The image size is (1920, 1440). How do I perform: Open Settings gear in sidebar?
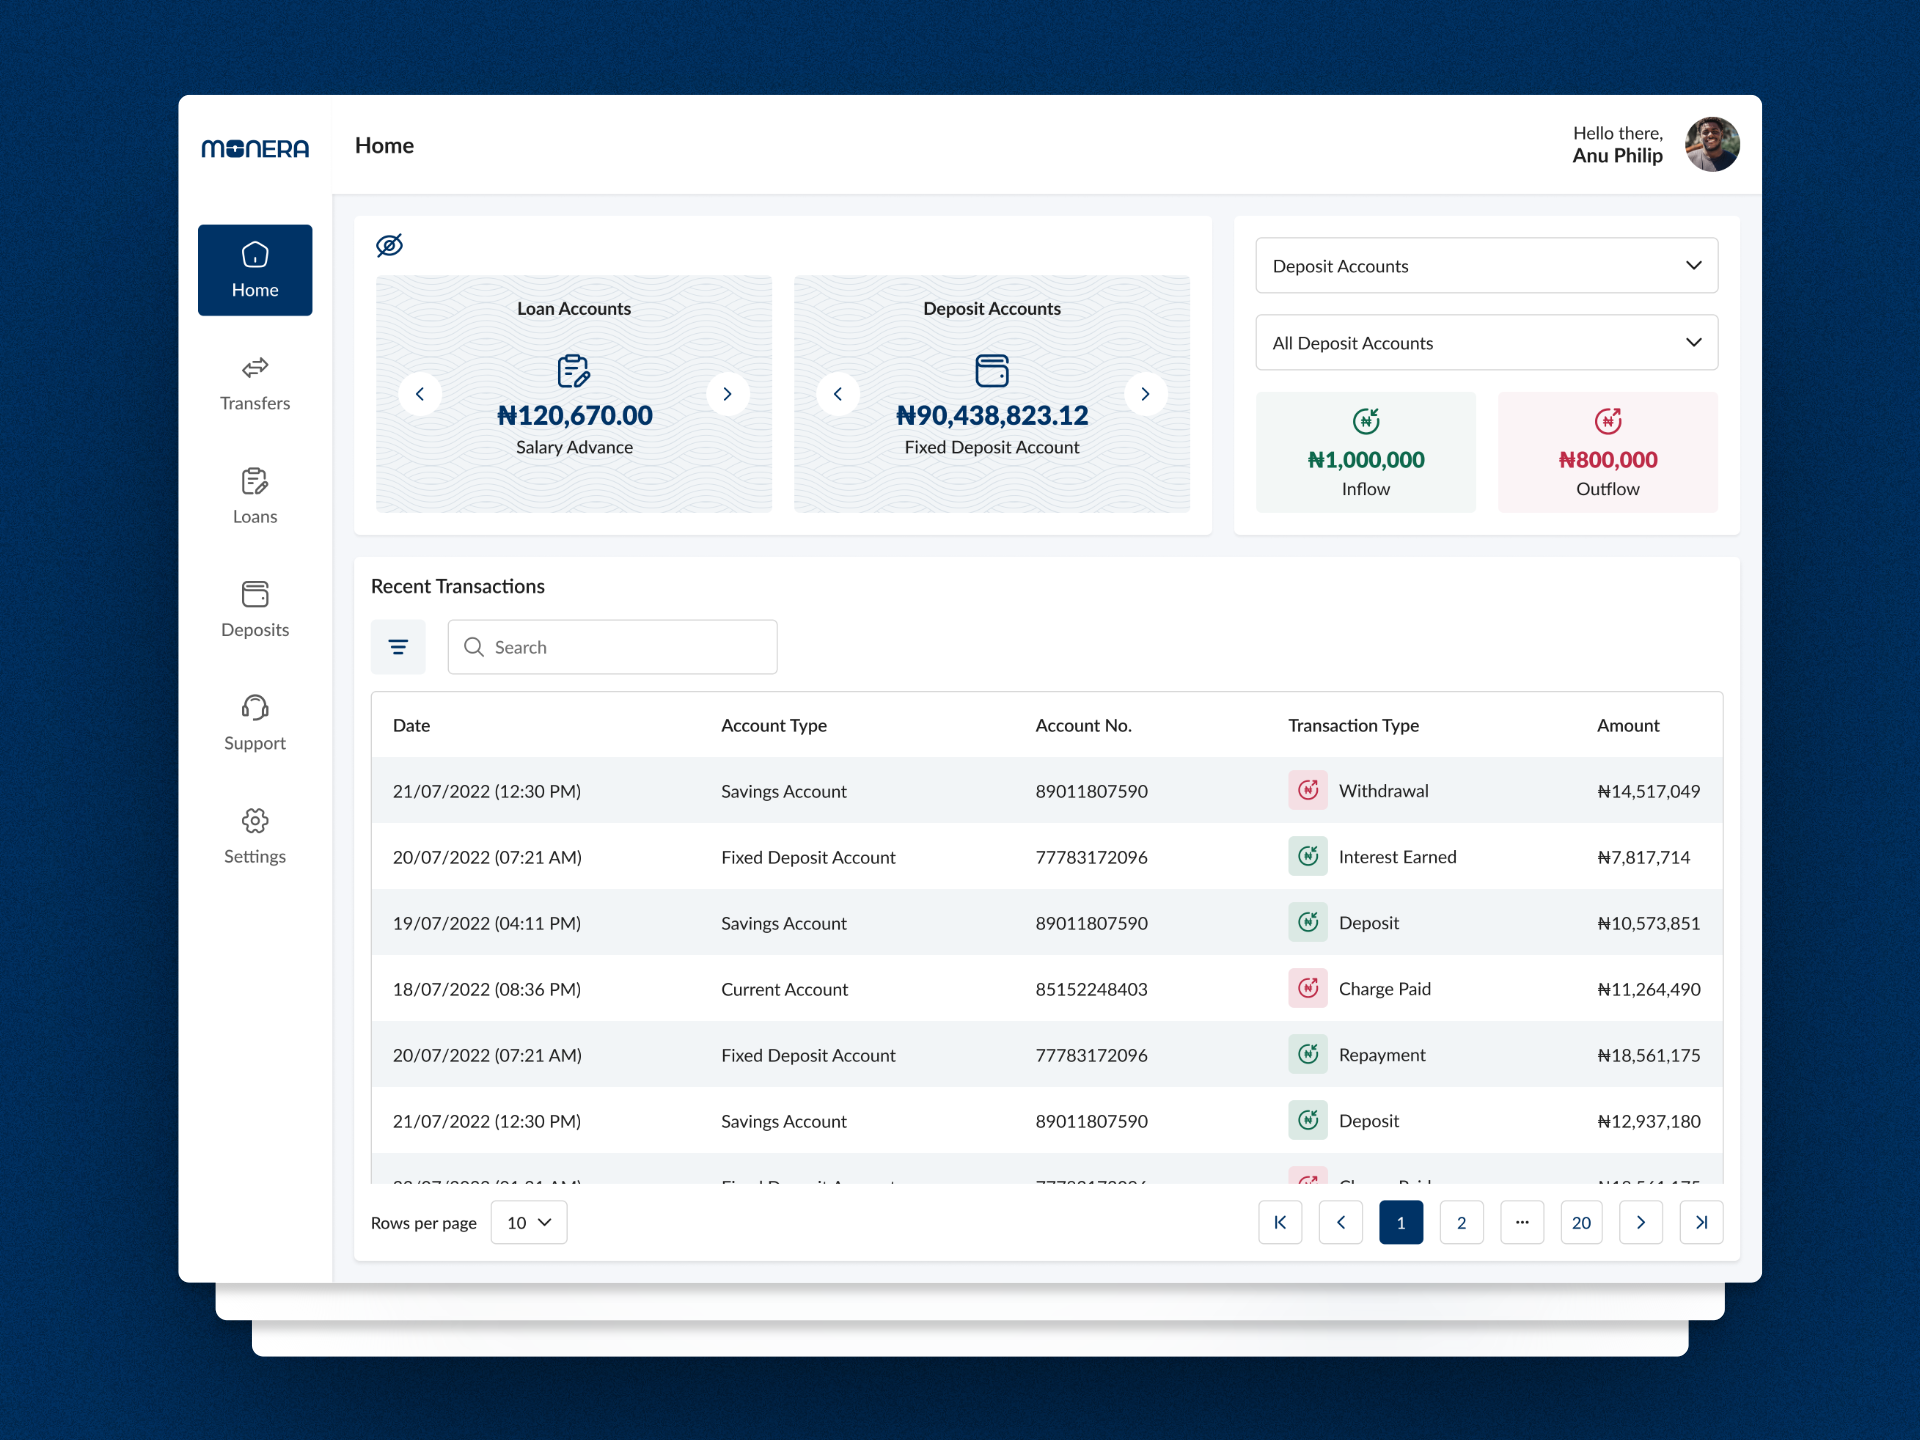(x=255, y=835)
